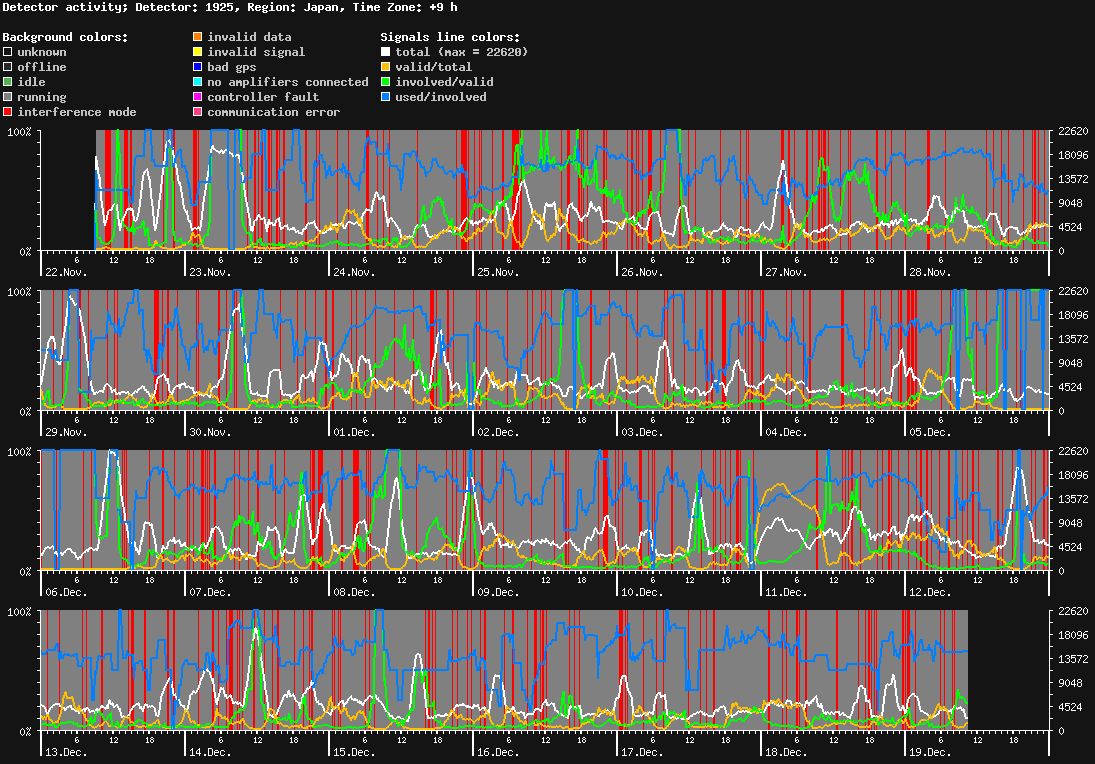Click the communication error legend label
The height and width of the screenshot is (764, 1095).
tap(273, 112)
